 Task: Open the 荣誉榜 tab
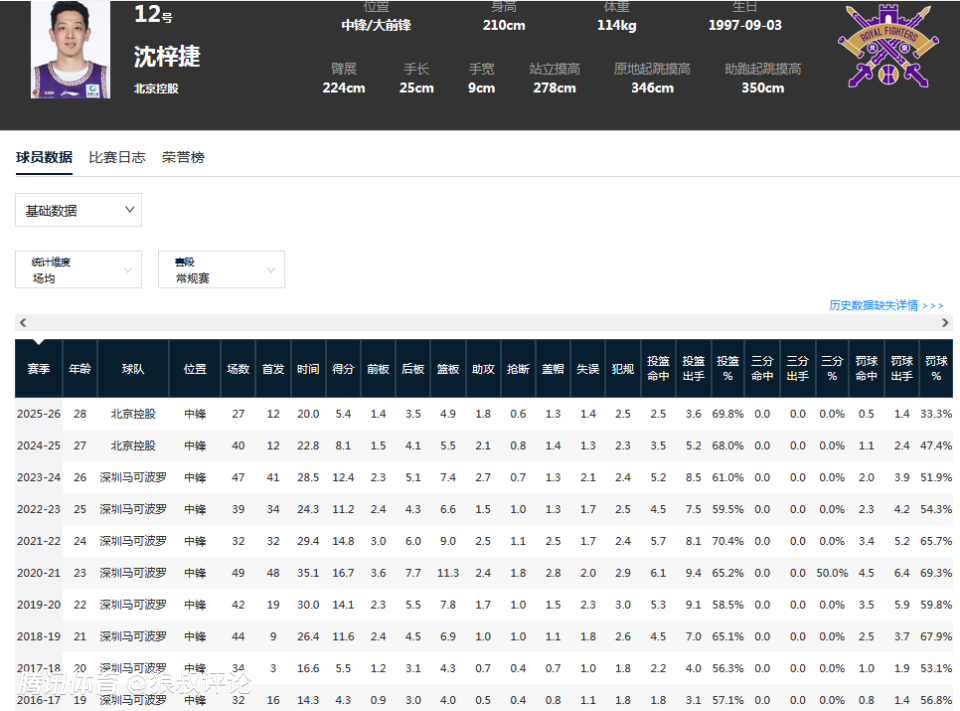click(x=183, y=157)
